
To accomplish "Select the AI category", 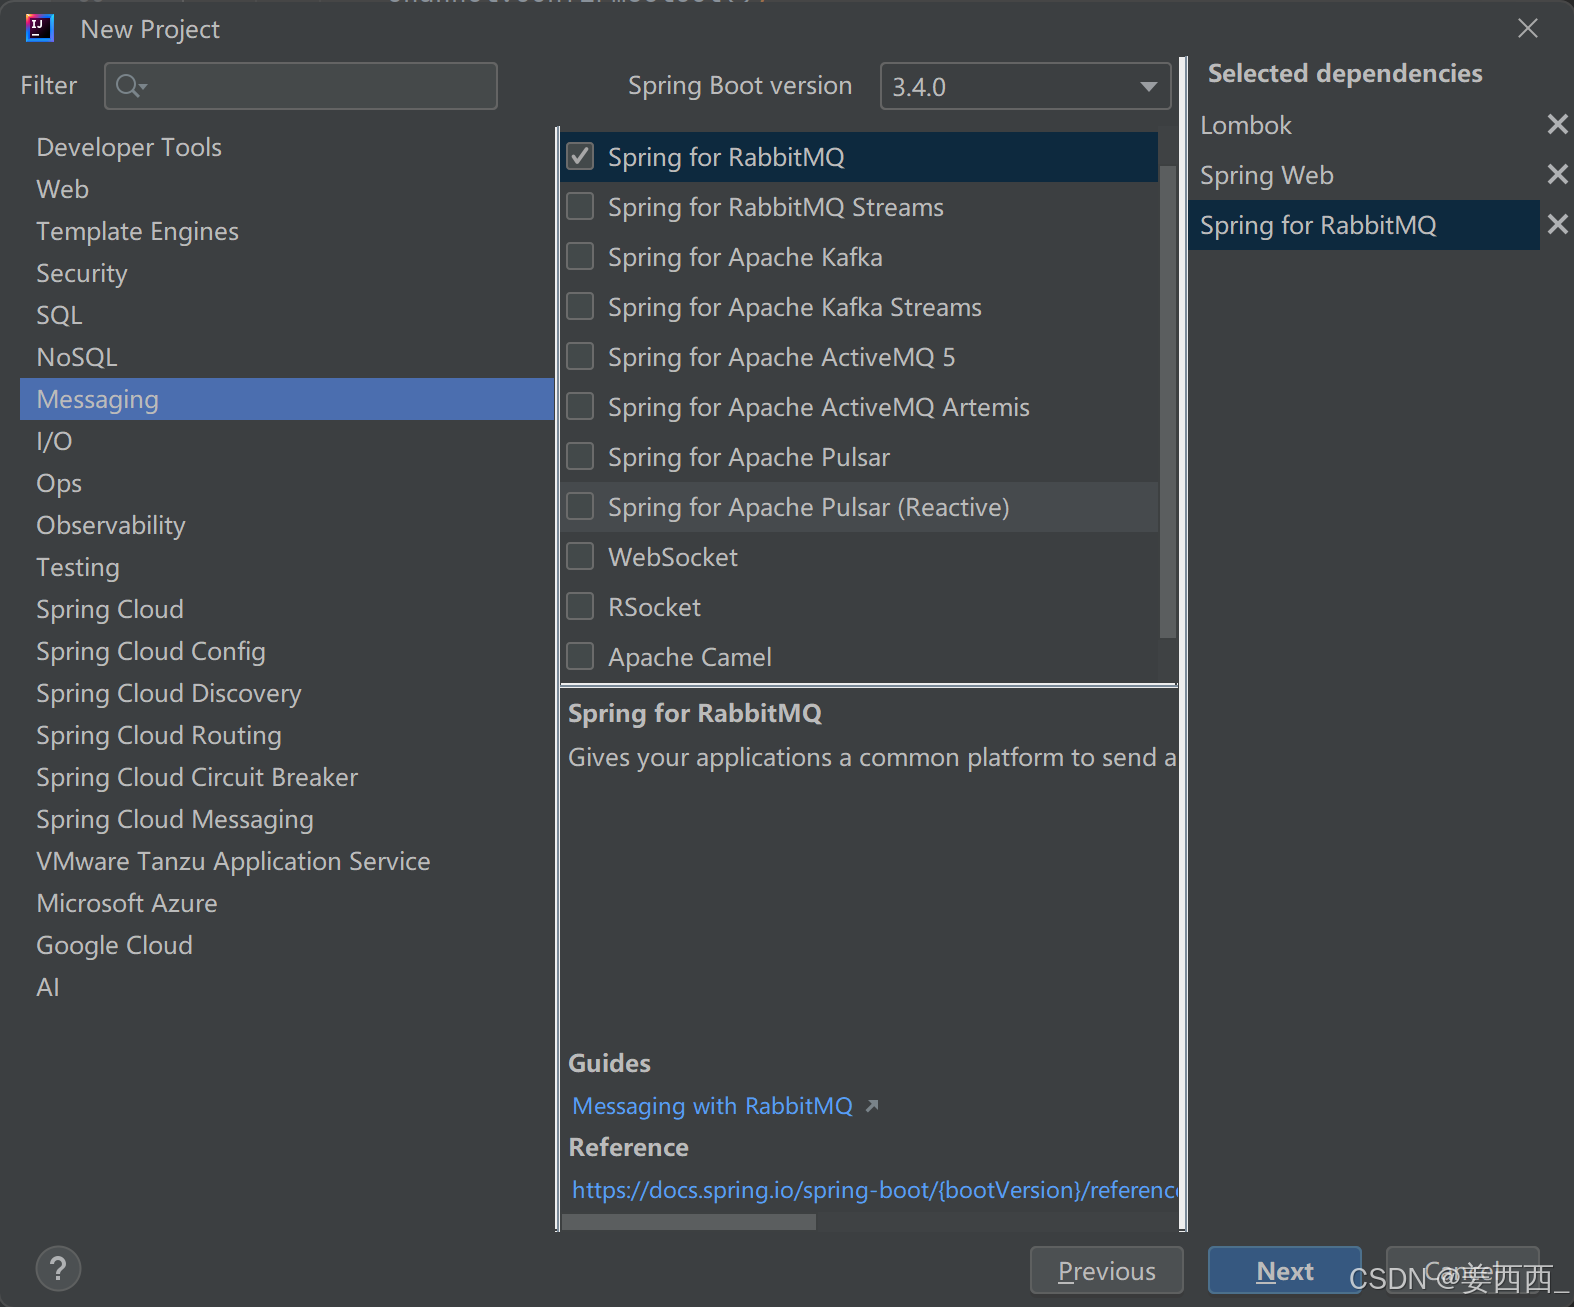I will point(287,987).
